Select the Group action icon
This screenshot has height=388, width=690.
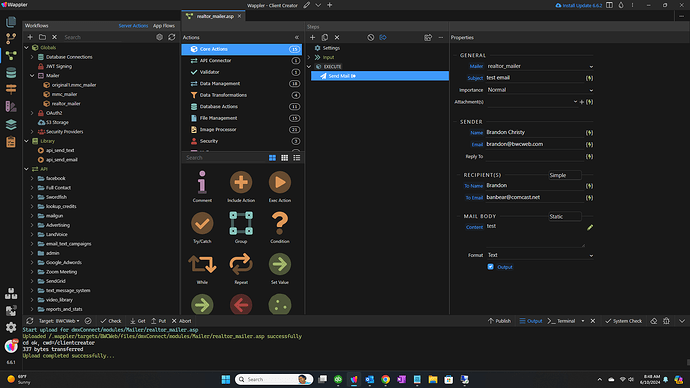[x=241, y=223]
